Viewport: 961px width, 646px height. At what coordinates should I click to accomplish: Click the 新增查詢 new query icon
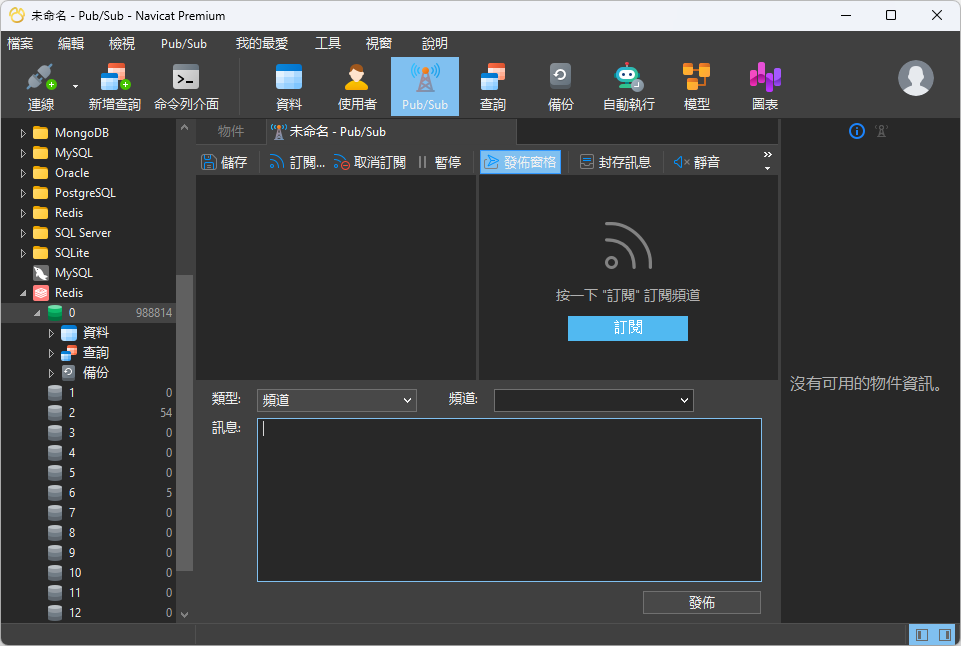coord(115,86)
